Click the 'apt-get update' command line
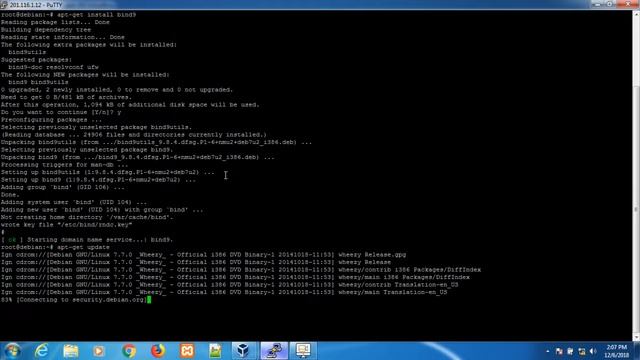This screenshot has width=640, height=360. (55, 247)
